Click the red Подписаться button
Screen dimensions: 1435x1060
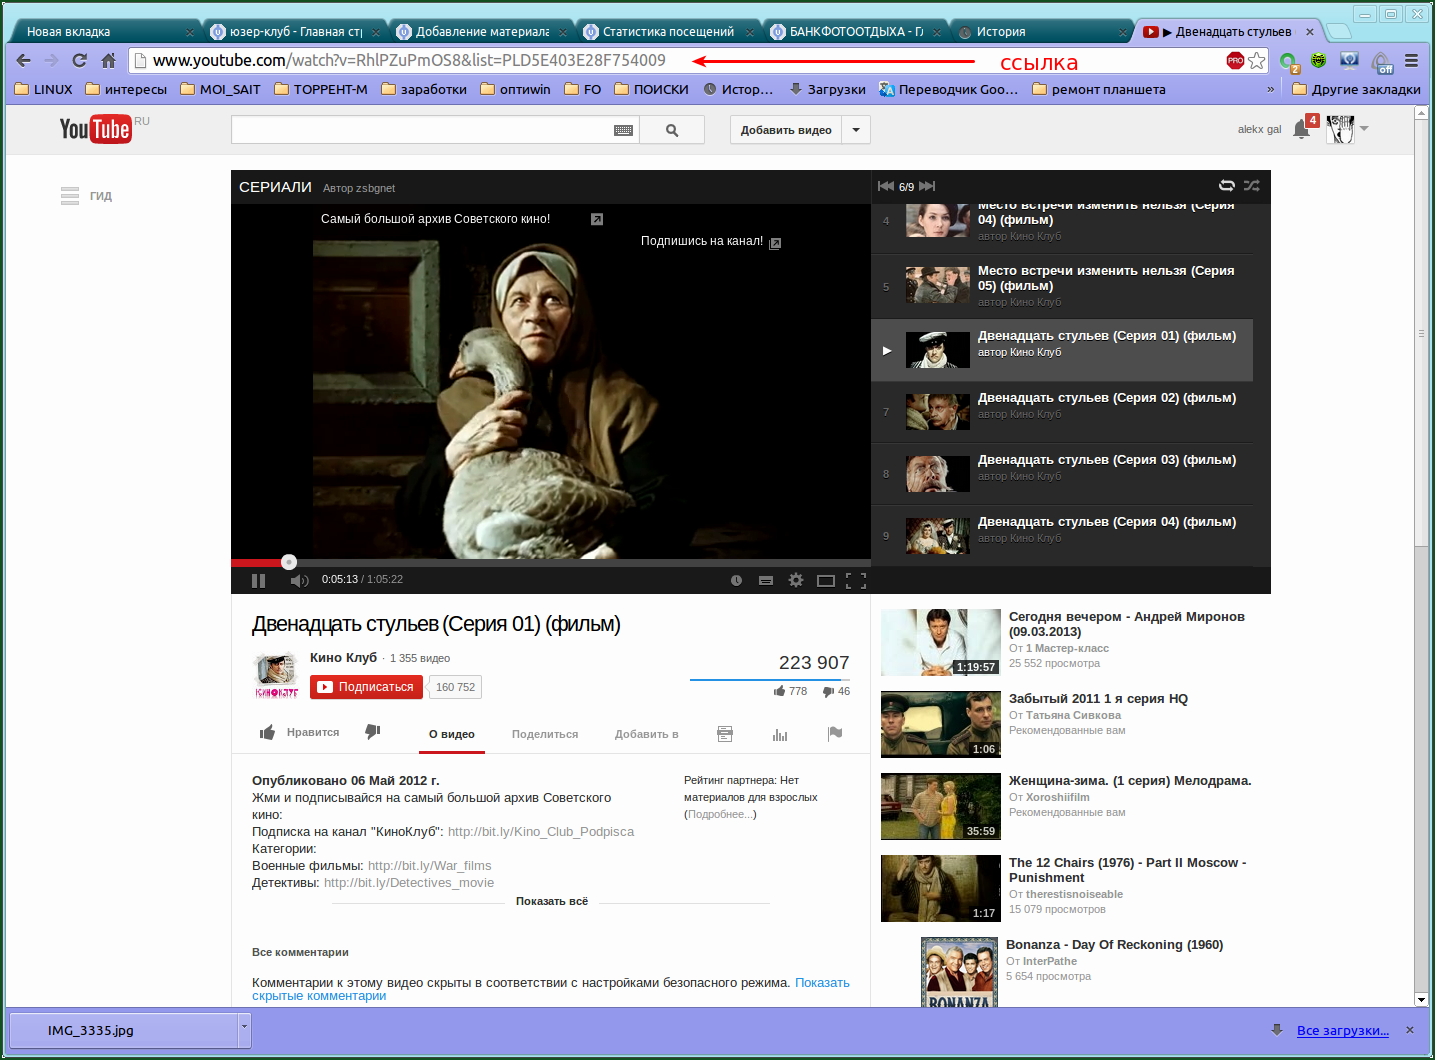tap(366, 687)
